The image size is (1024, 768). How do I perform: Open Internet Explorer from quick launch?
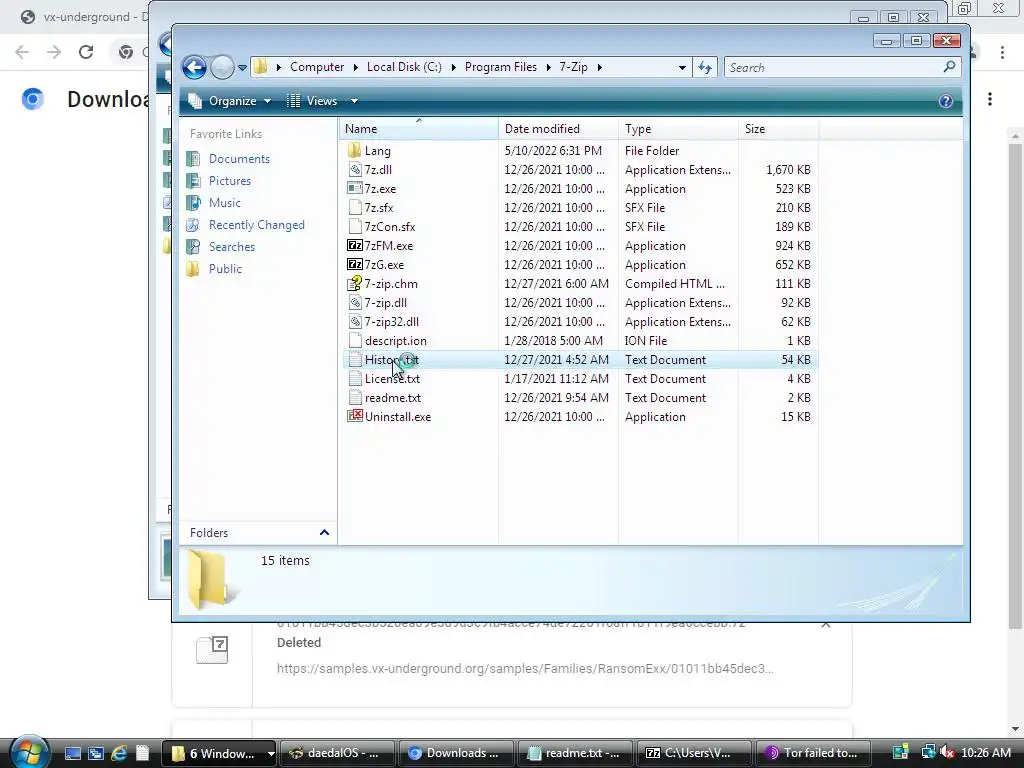[x=120, y=753]
